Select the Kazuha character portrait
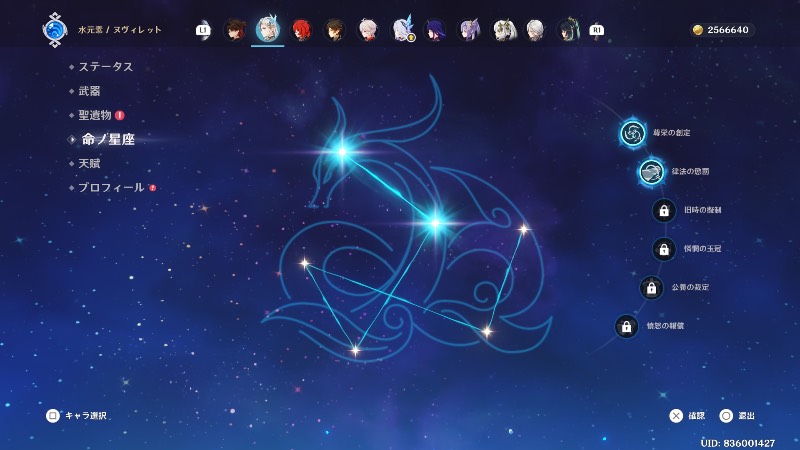The image size is (800, 450). tap(368, 30)
